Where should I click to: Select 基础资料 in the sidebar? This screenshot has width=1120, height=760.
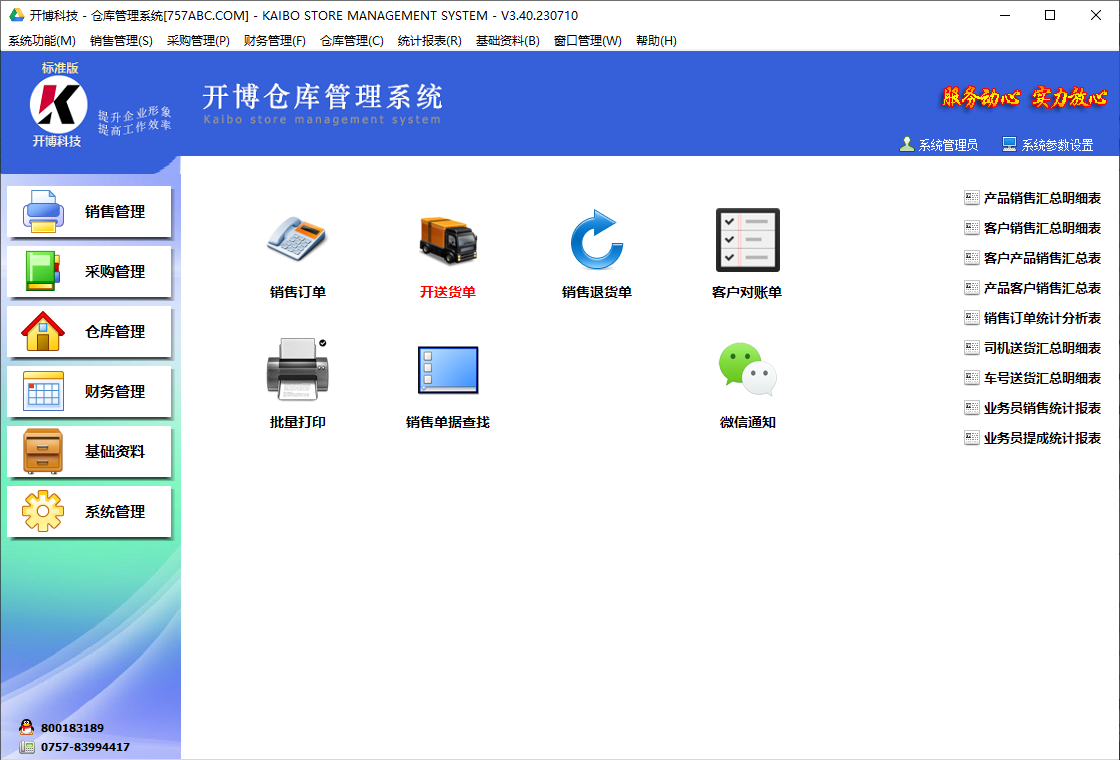pyautogui.click(x=89, y=451)
